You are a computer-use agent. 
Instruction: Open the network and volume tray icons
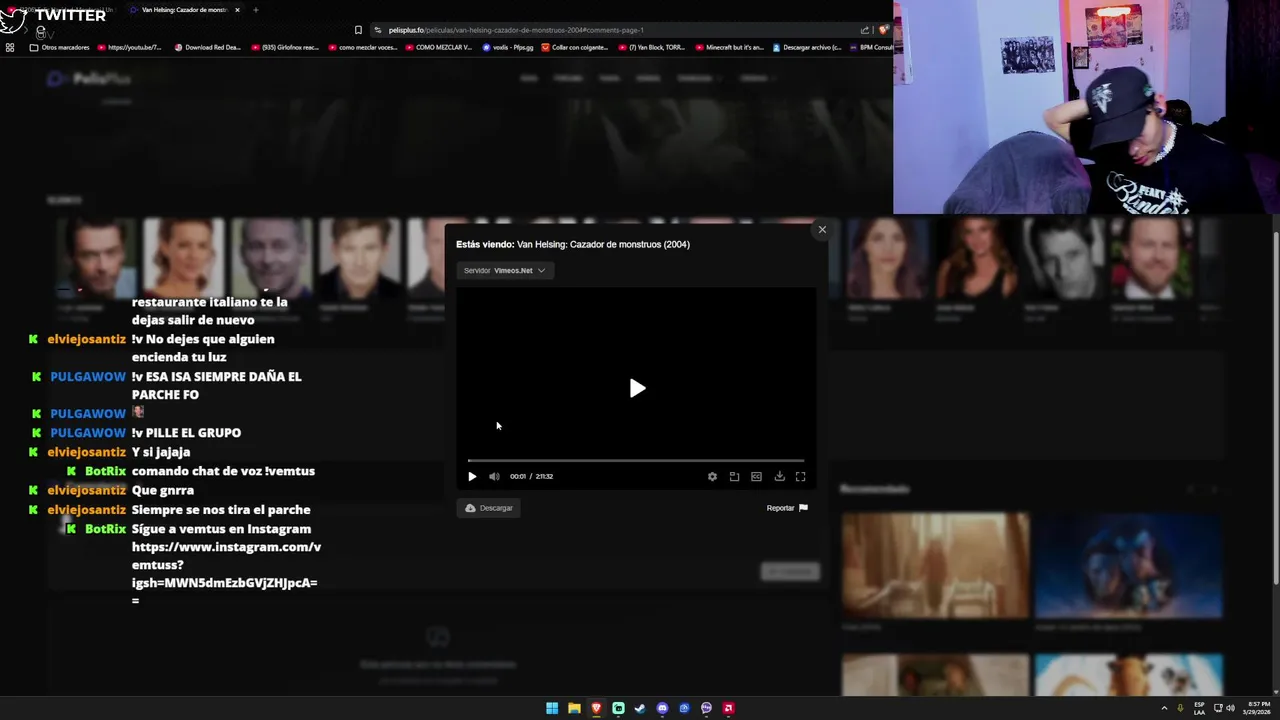1224,708
